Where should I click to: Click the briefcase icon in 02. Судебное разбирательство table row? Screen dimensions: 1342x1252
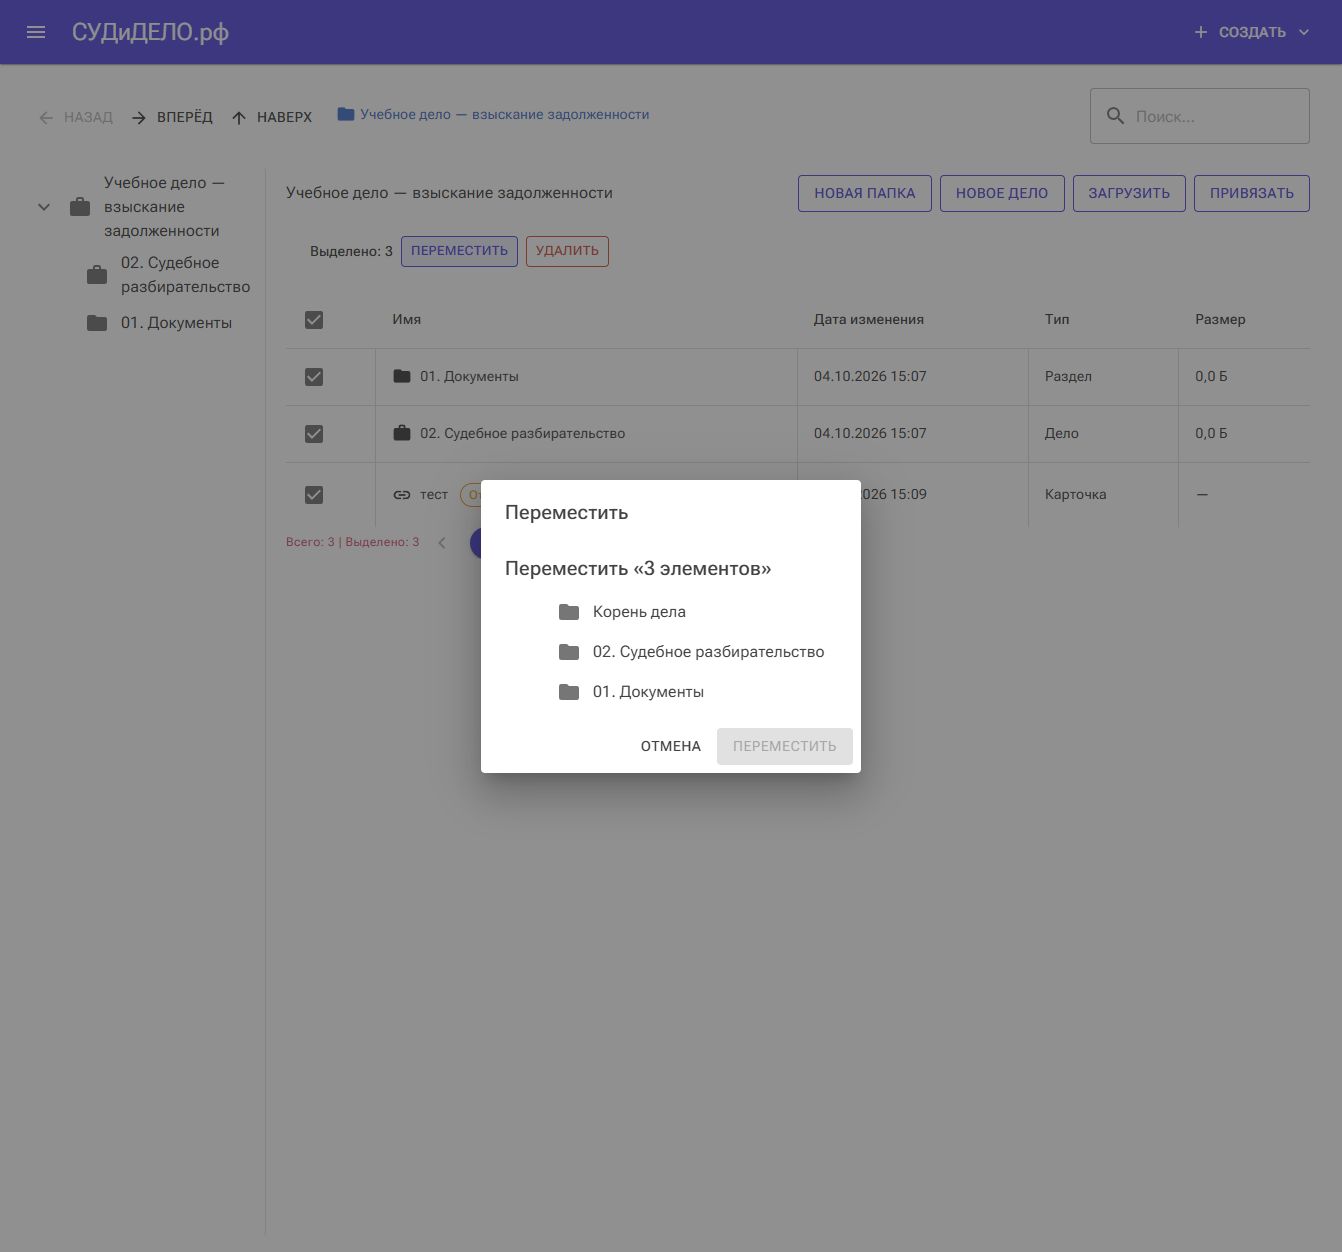tap(402, 433)
